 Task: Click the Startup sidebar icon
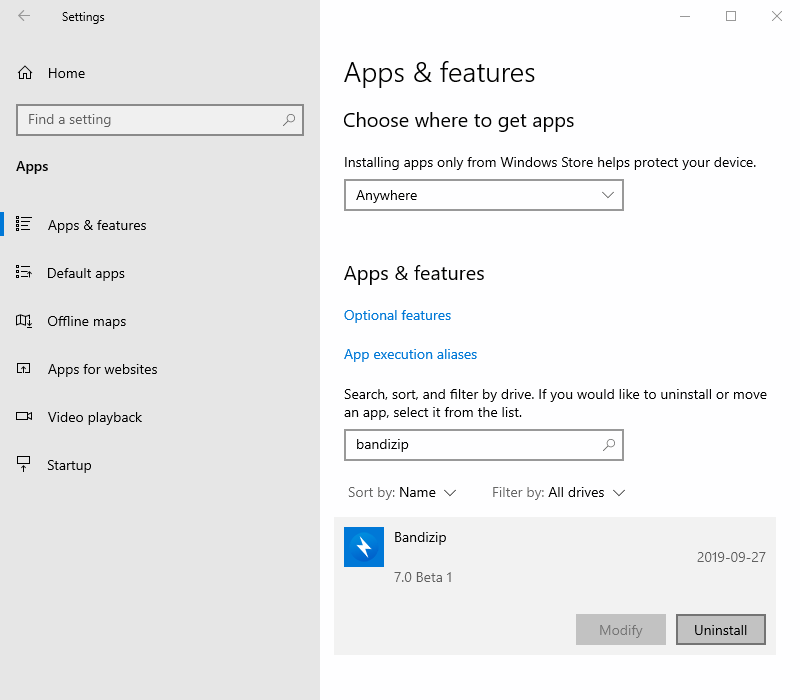(25, 465)
